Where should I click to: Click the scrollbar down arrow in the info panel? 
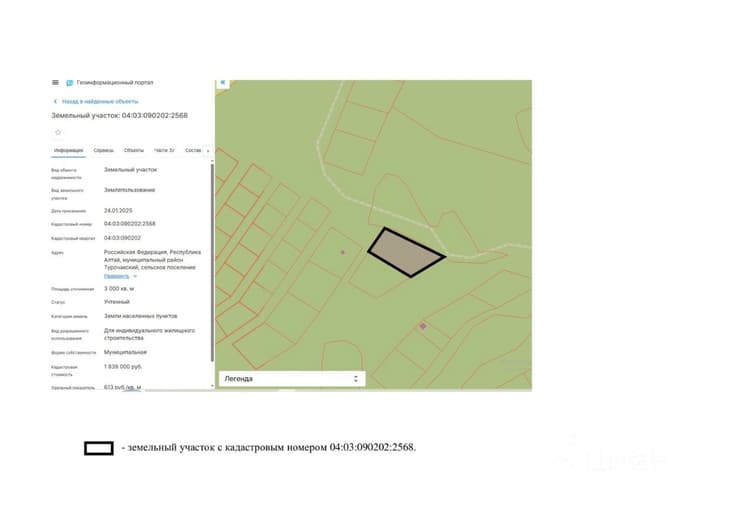[212, 386]
